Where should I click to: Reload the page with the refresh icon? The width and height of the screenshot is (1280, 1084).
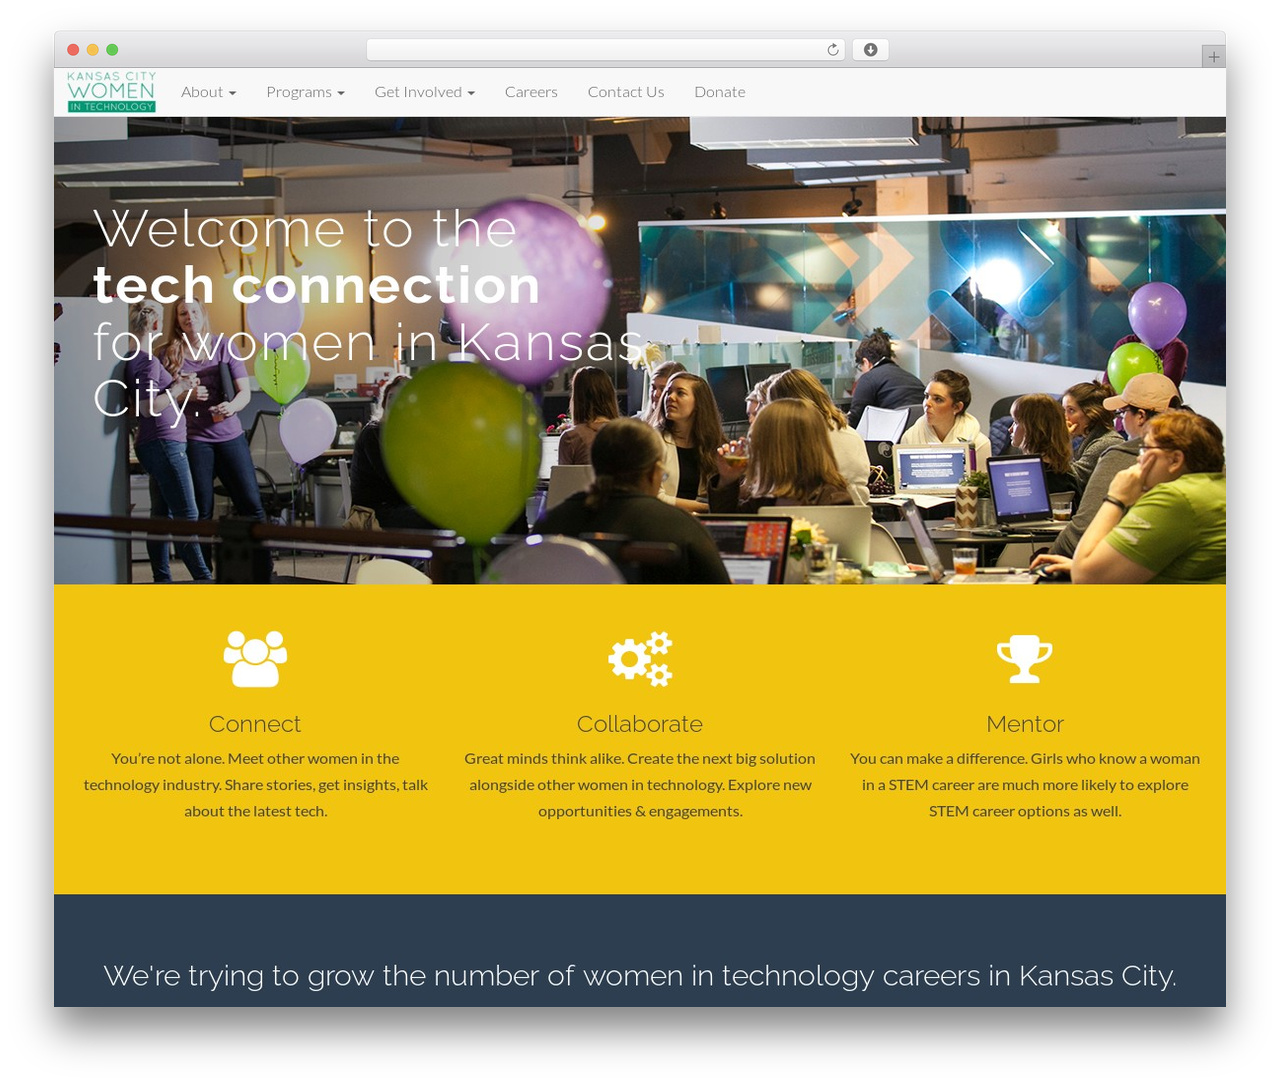[832, 50]
